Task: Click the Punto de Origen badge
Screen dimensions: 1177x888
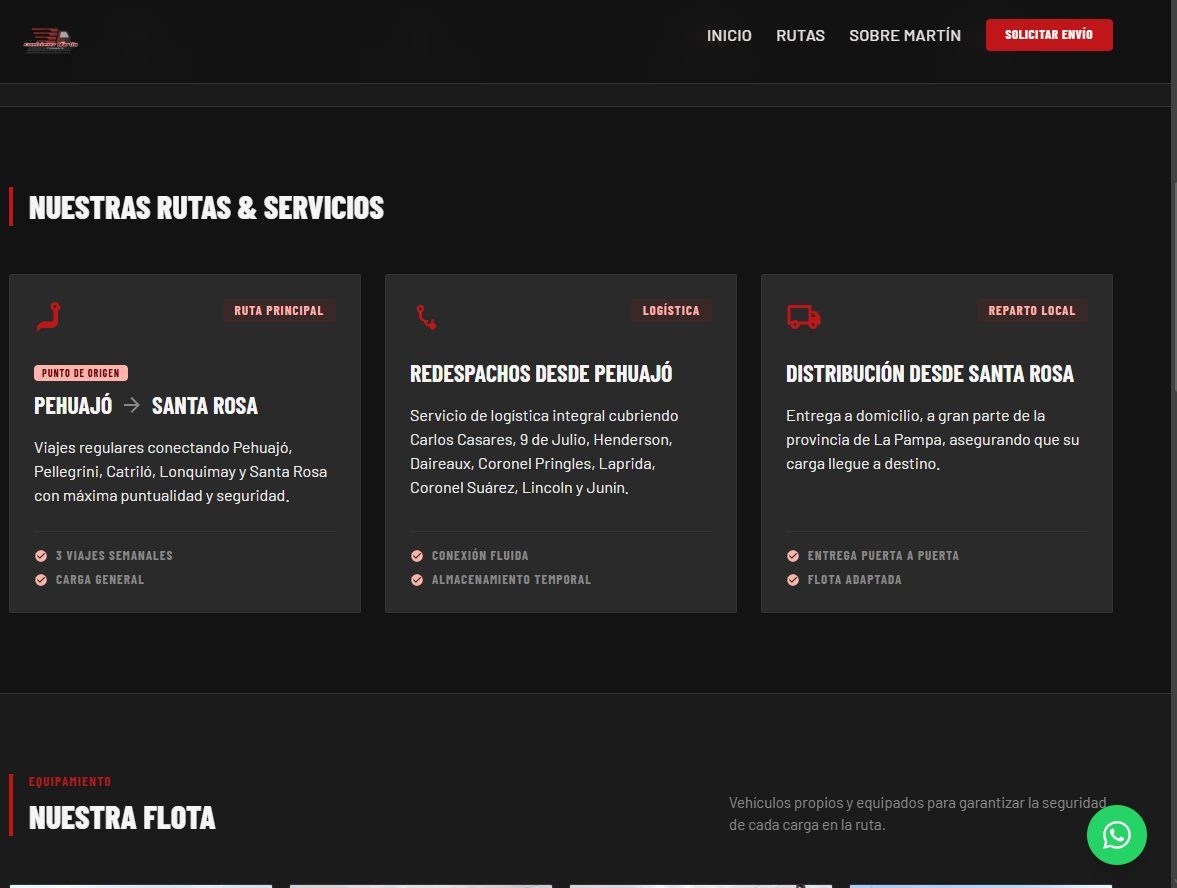Action: (x=80, y=373)
